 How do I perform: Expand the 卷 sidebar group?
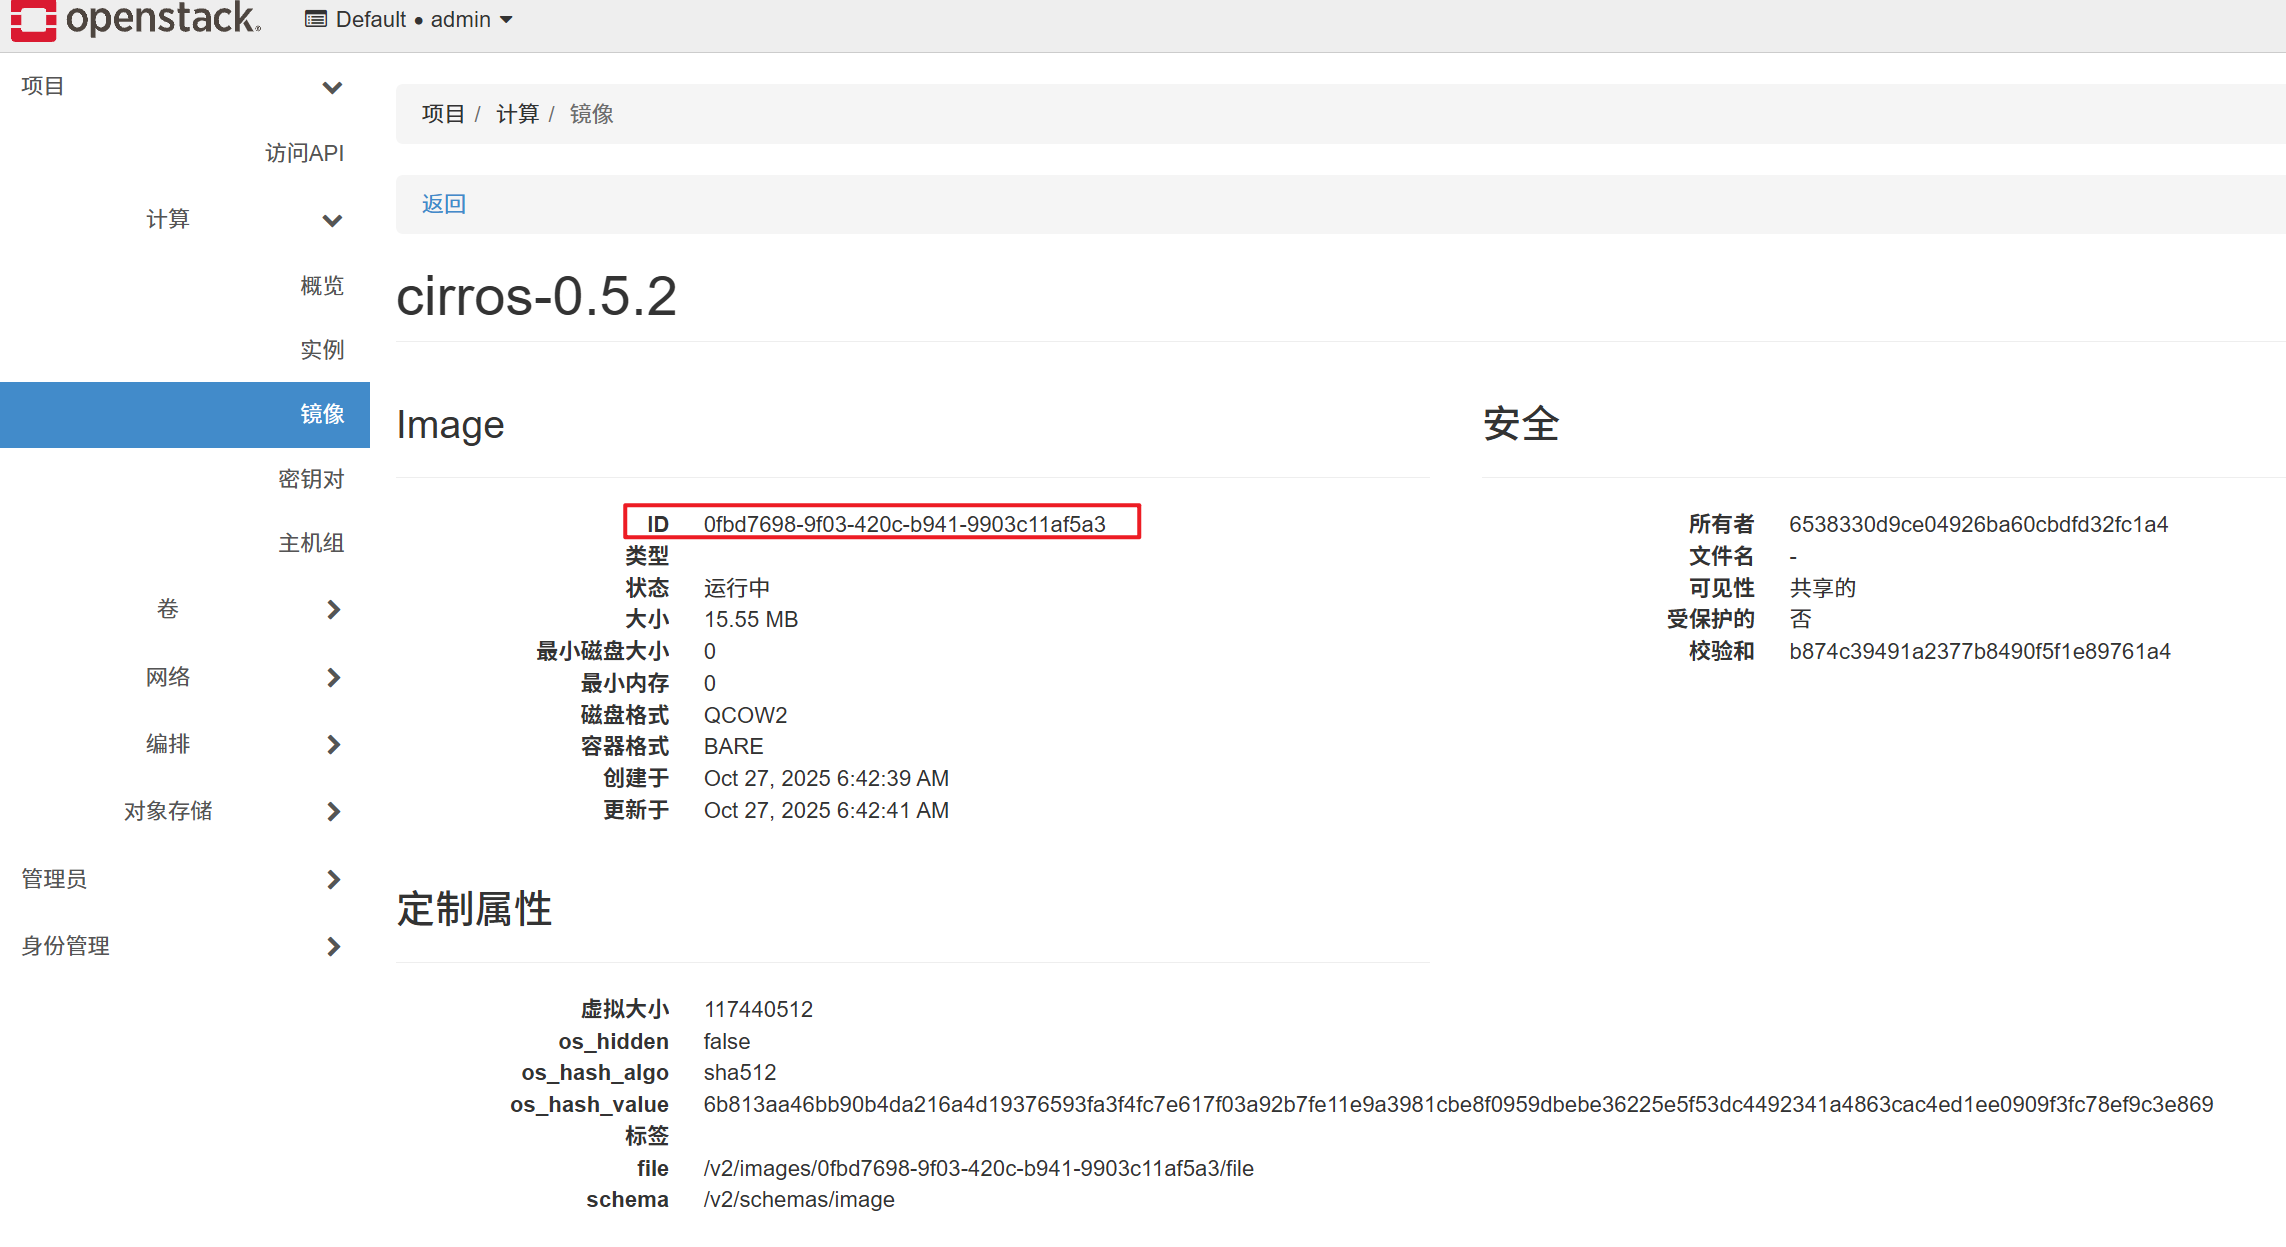tap(333, 609)
